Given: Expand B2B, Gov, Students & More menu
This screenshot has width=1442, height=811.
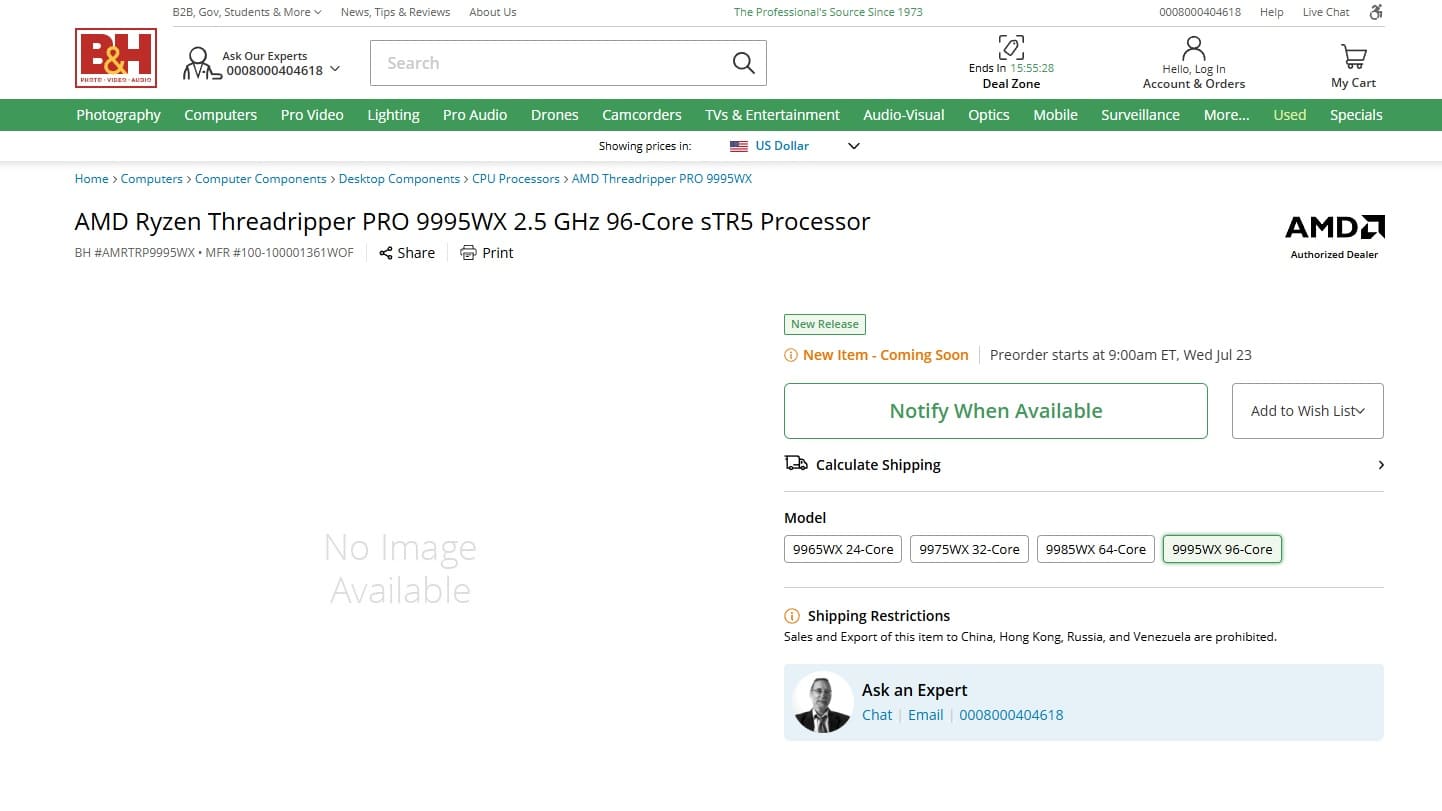Looking at the screenshot, I should click(x=247, y=12).
